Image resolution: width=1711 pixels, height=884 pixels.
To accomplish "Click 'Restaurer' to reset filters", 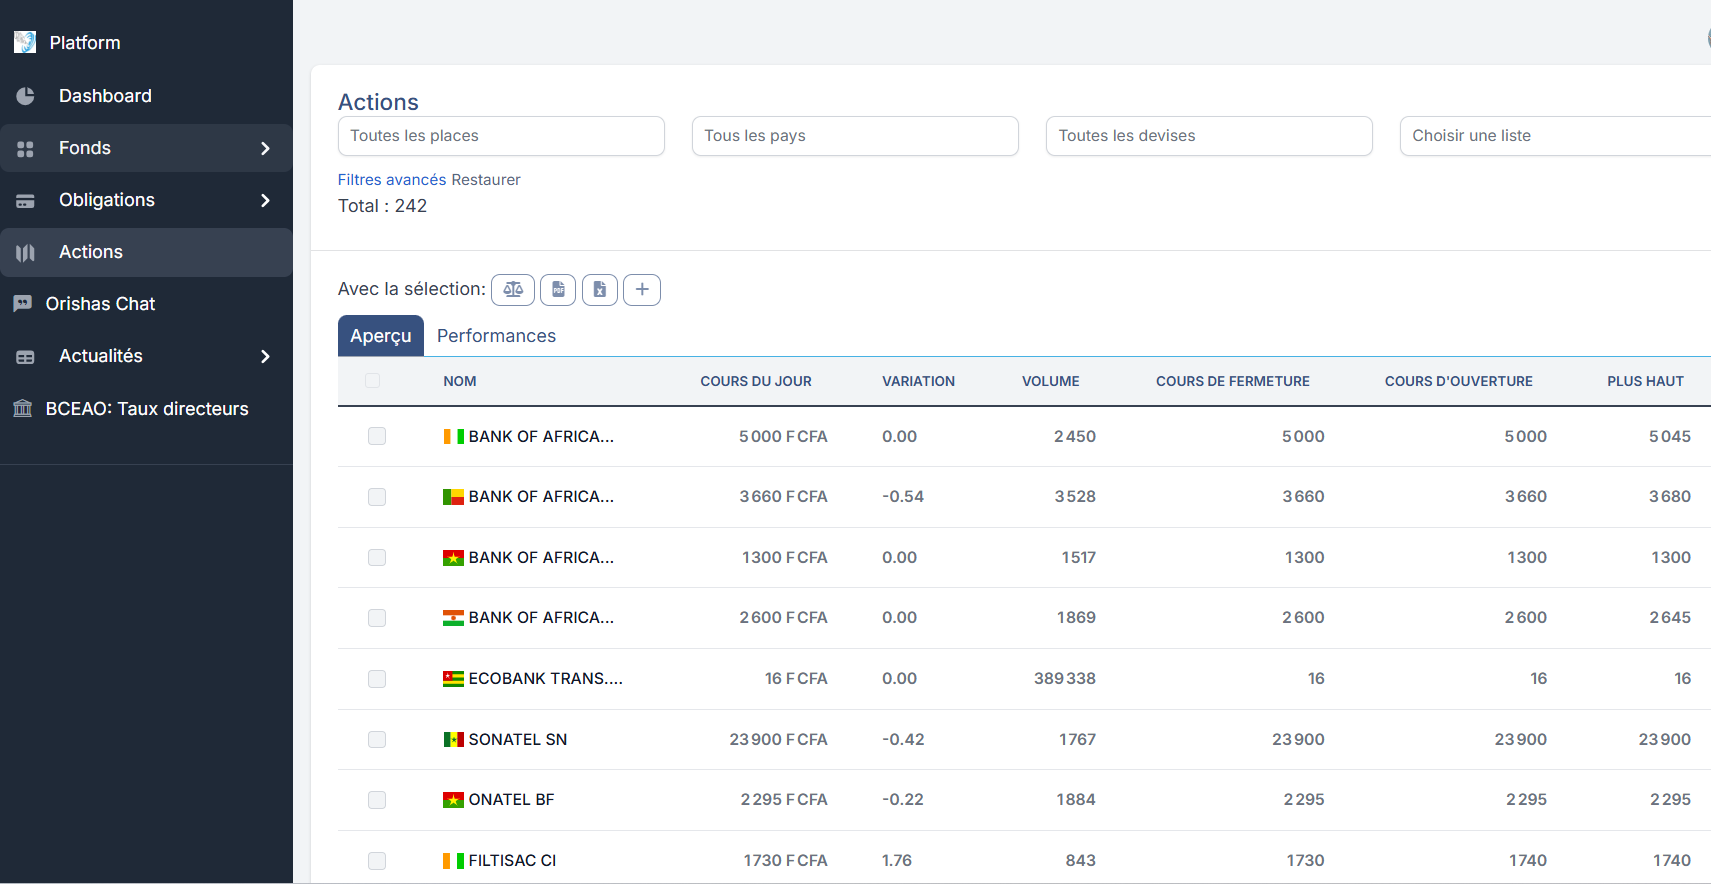I will (486, 180).
